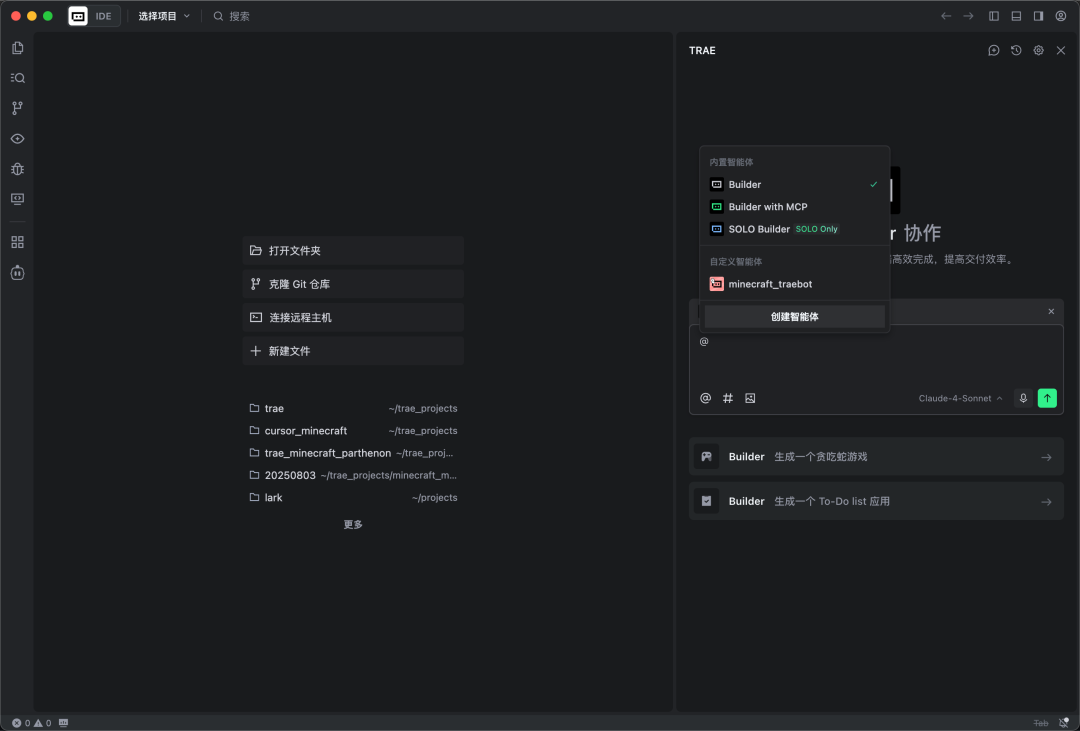Screen dimensions: 1080x731
Task: Open chat history in TRAE panel
Action: coord(1016,50)
